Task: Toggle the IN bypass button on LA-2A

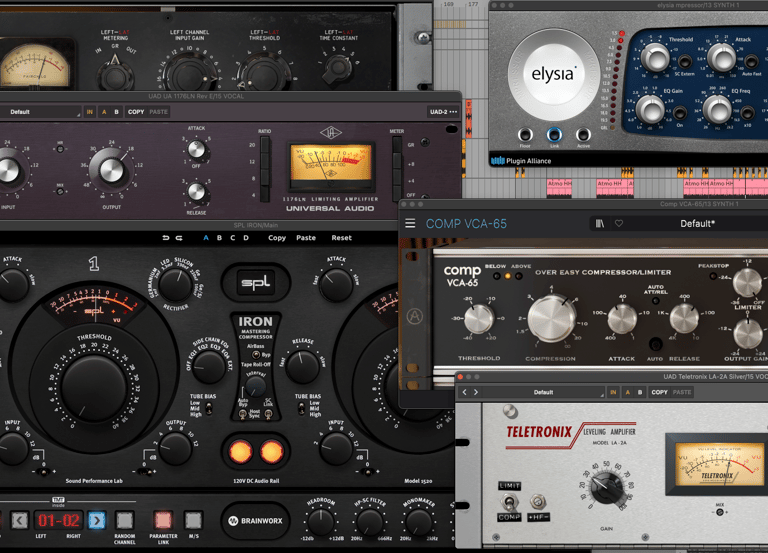Action: coord(613,392)
